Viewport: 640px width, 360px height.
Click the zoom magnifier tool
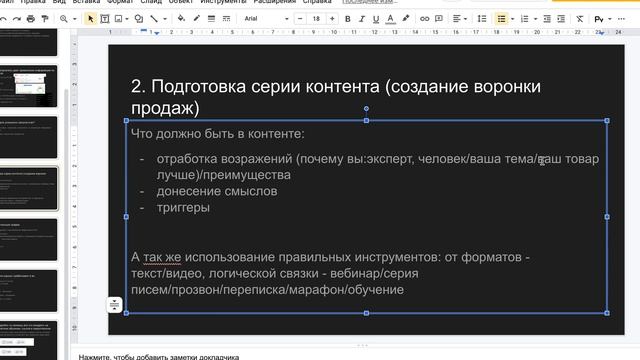pos(64,19)
